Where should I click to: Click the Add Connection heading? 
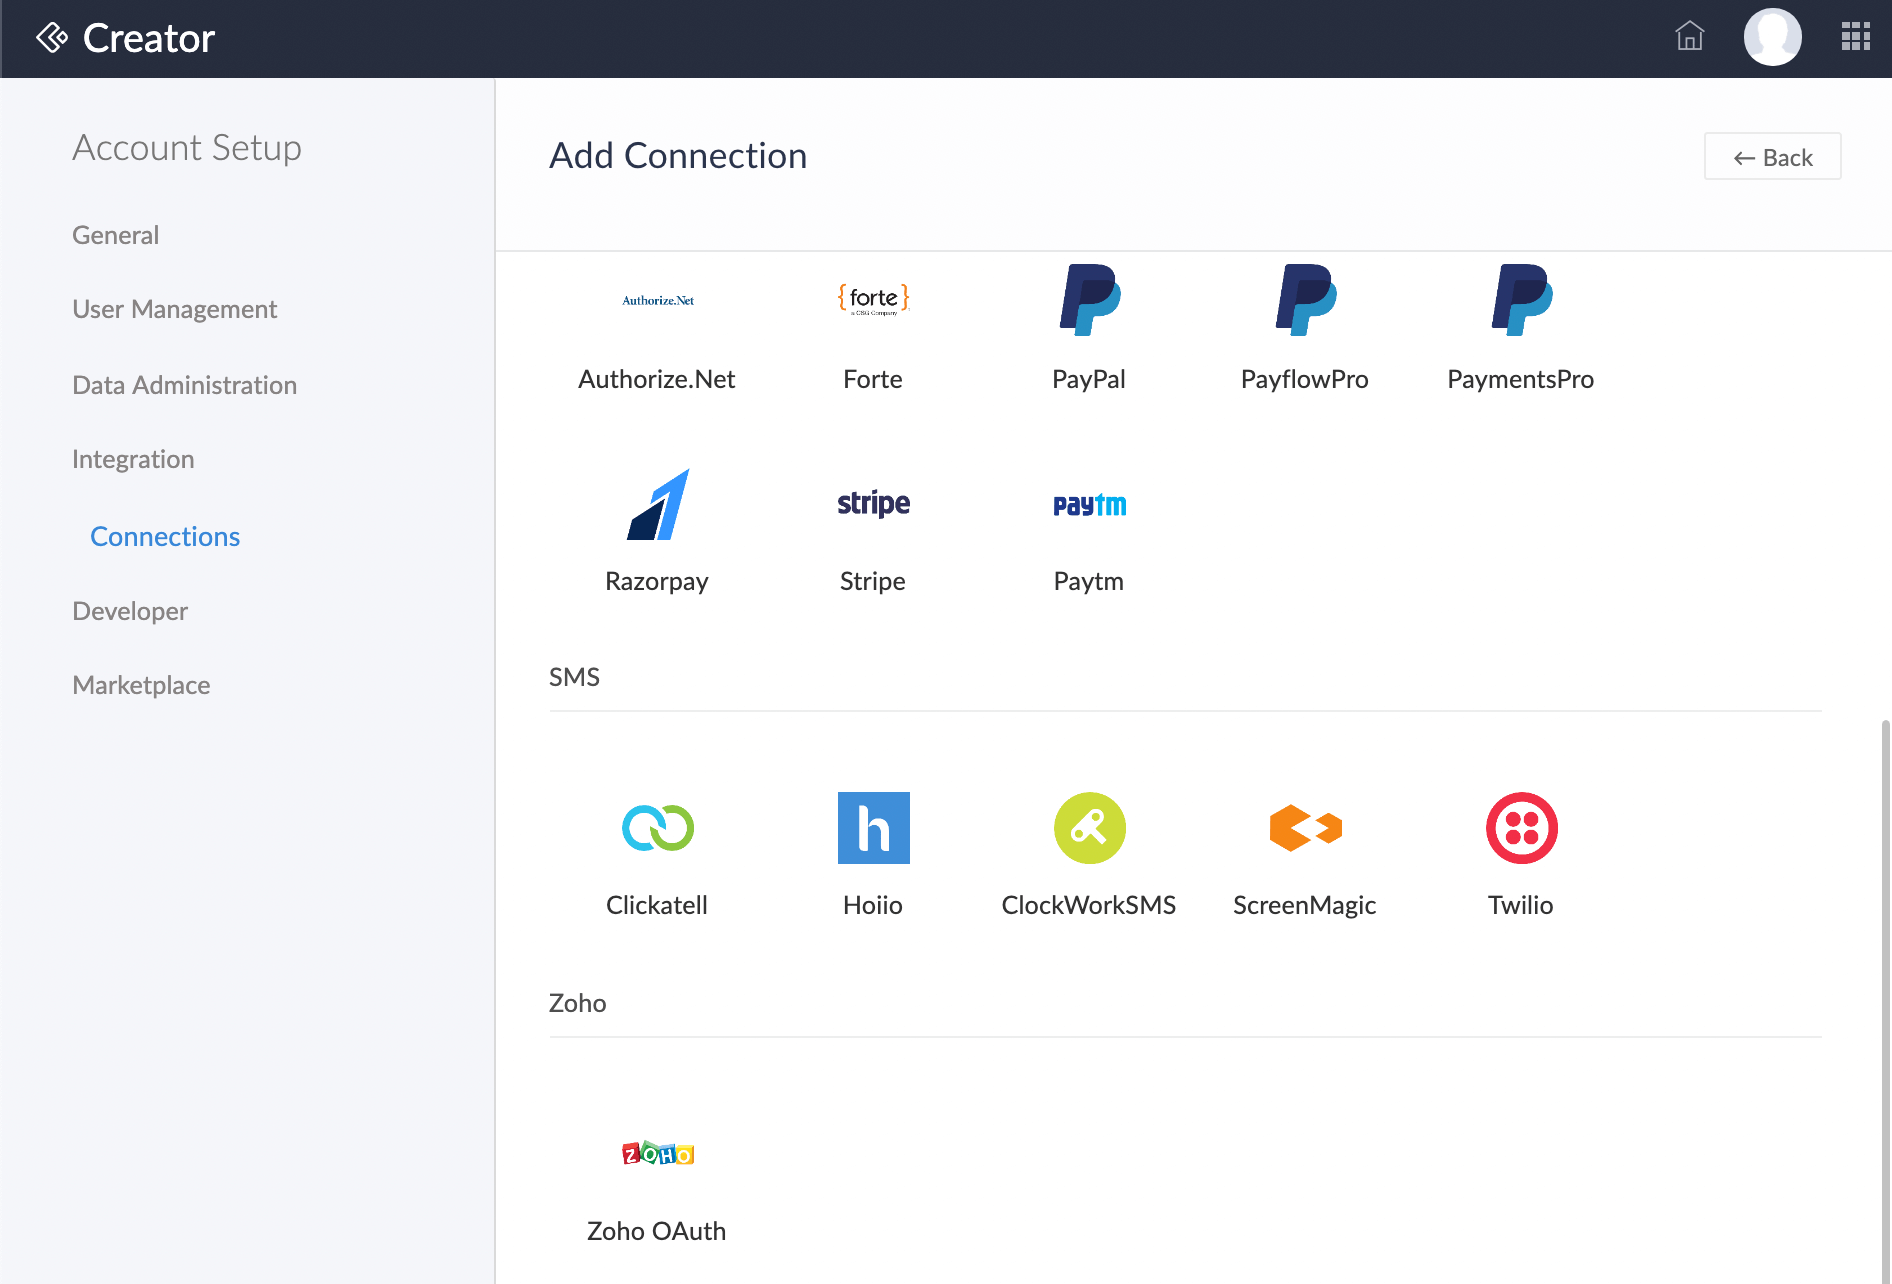coord(679,156)
